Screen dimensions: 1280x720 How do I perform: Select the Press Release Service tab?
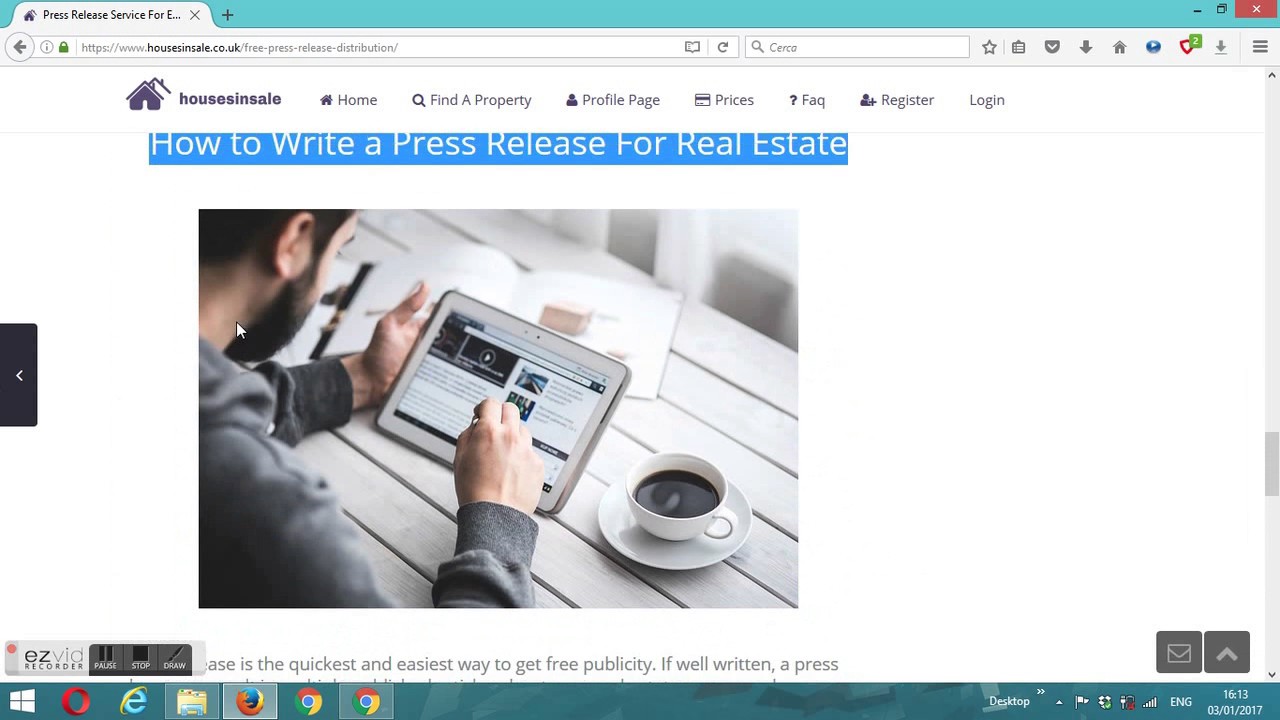tap(110, 15)
